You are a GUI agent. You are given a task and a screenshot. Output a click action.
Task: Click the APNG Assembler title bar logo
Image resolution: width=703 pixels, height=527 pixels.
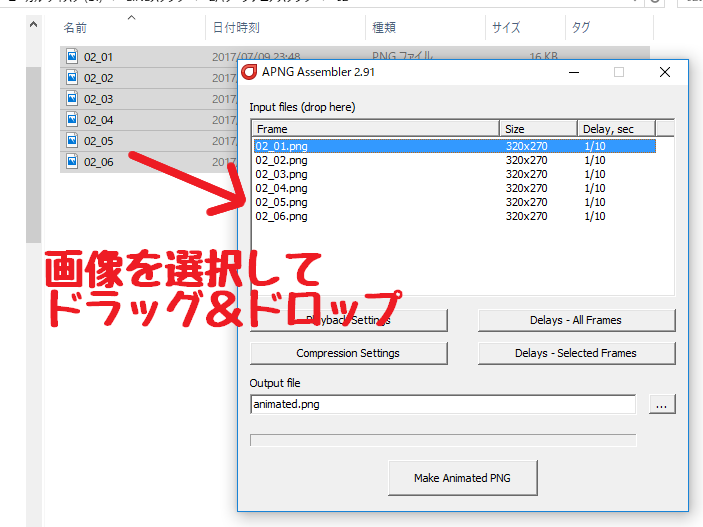click(x=249, y=72)
